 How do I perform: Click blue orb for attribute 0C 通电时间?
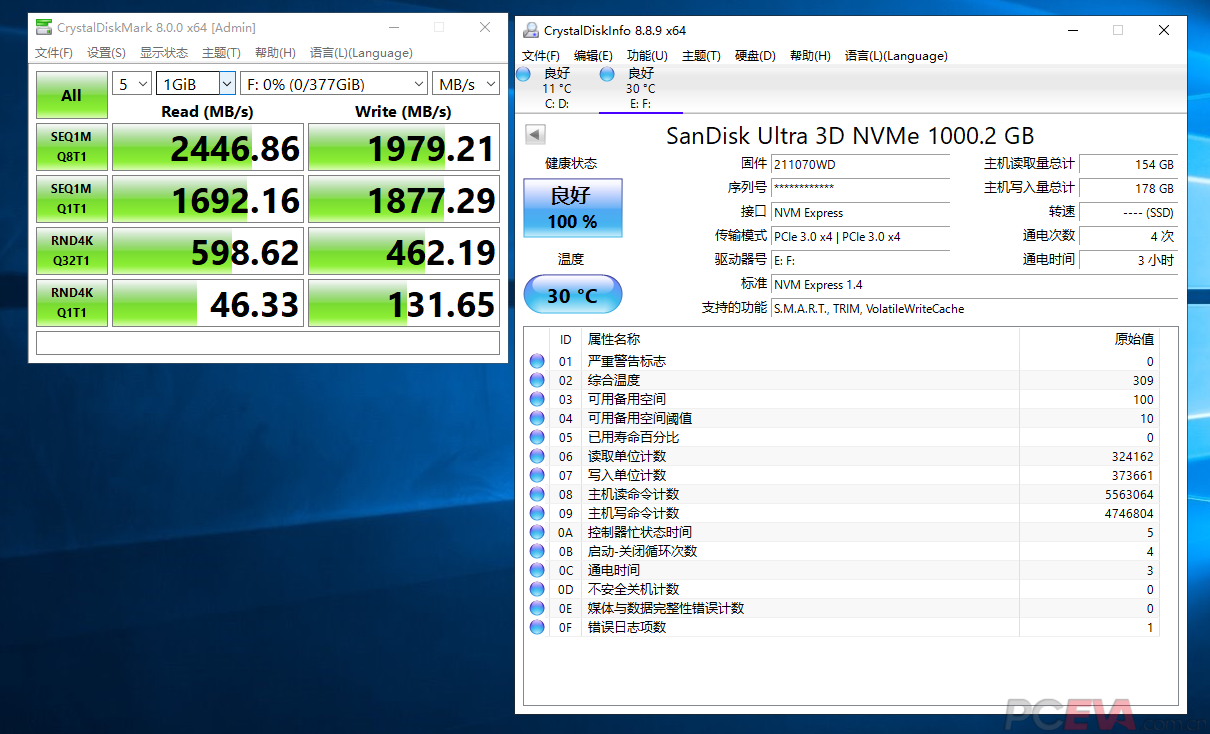(x=538, y=570)
